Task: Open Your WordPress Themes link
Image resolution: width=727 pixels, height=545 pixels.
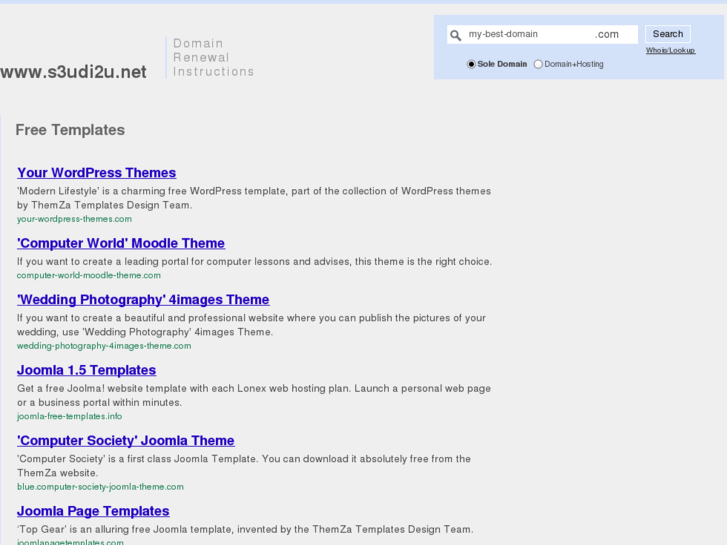Action: [96, 173]
